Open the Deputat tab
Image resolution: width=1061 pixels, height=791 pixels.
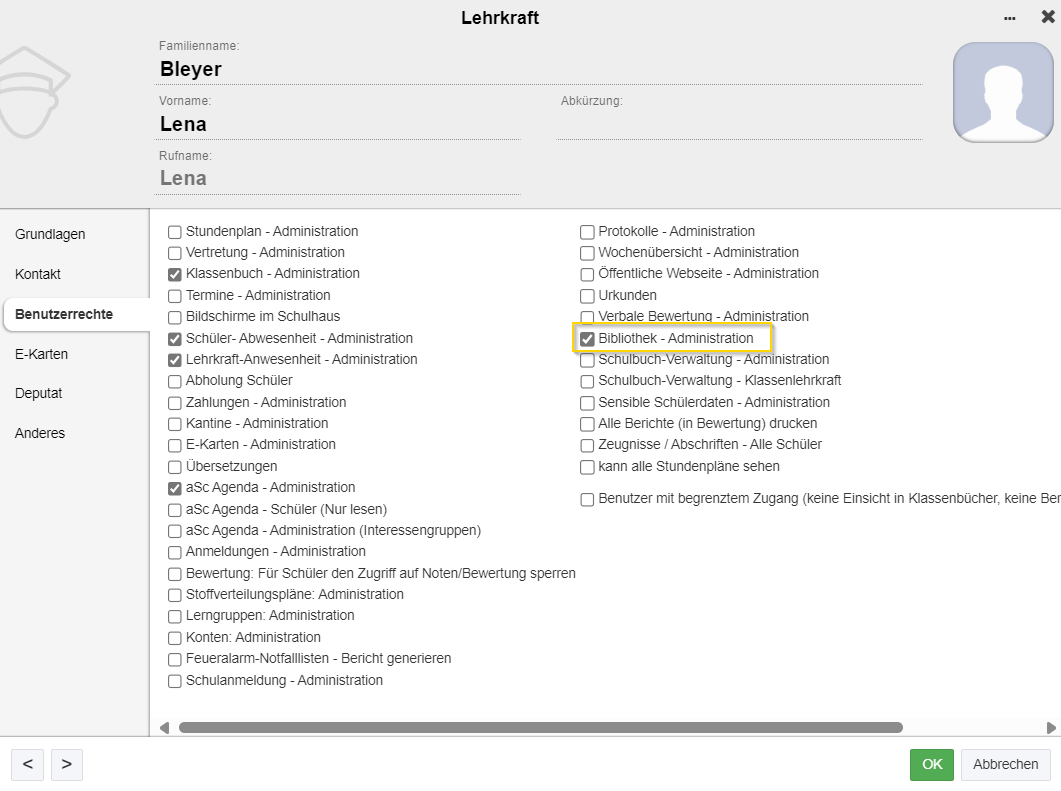(39, 393)
